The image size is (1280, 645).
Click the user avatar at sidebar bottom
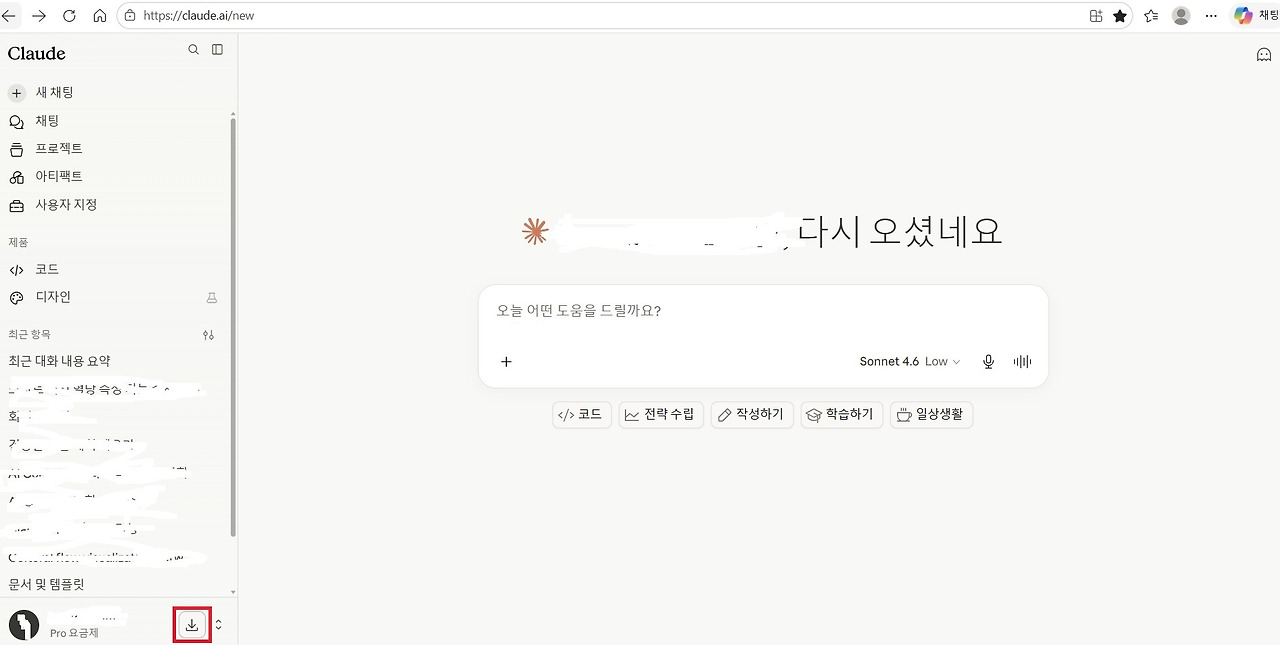click(x=24, y=625)
